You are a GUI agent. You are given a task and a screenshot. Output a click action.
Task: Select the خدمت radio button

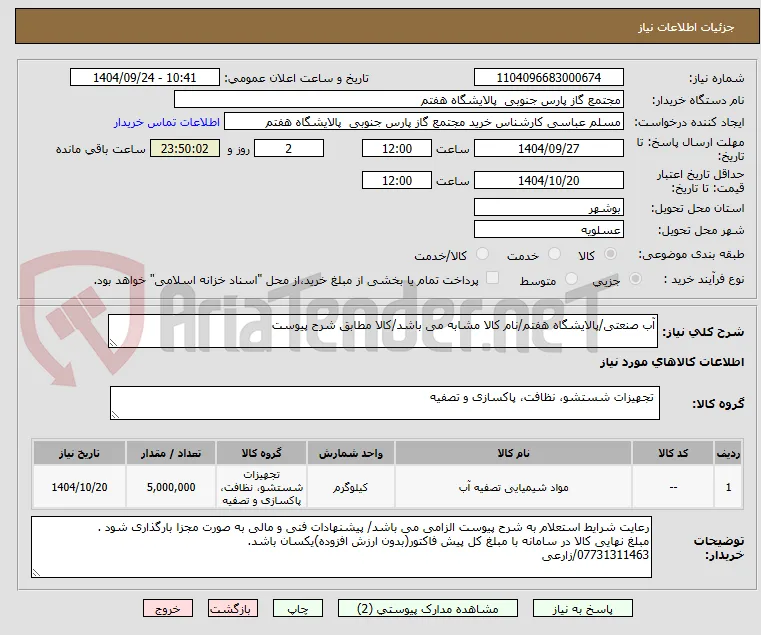(554, 253)
